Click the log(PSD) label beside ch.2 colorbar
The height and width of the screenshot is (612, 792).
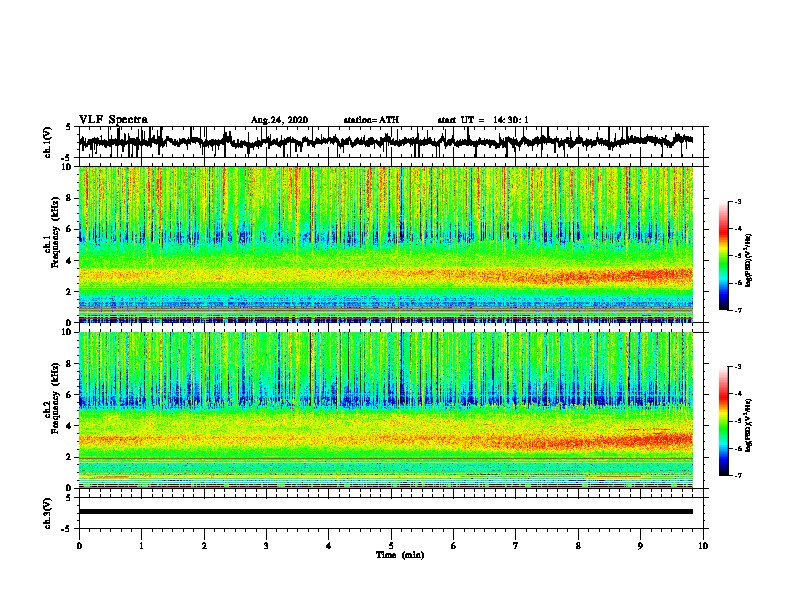coord(749,424)
